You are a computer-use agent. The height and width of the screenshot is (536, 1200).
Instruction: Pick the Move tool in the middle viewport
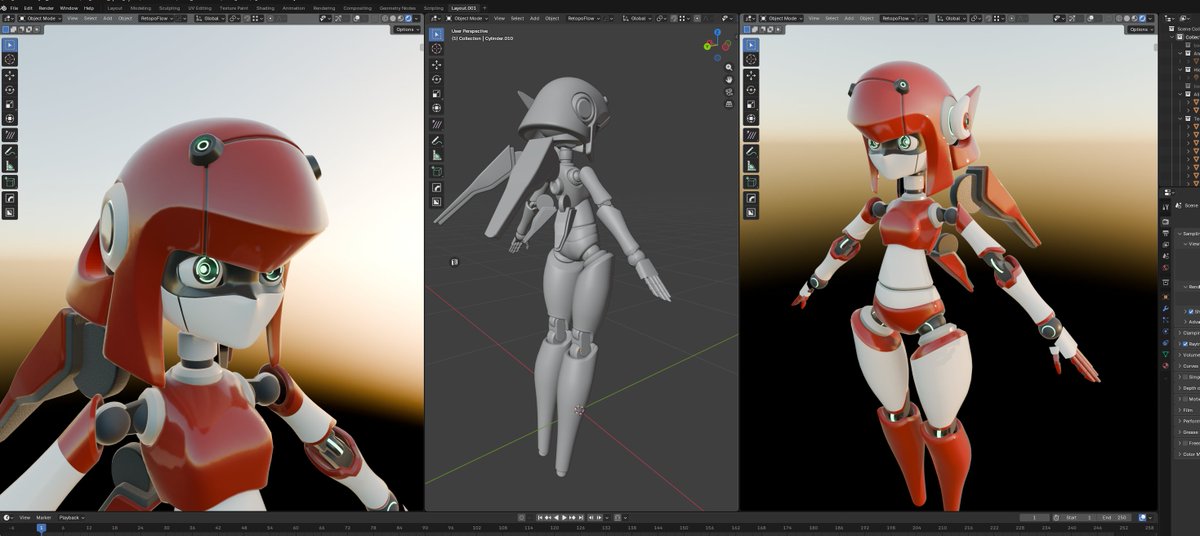pos(437,65)
